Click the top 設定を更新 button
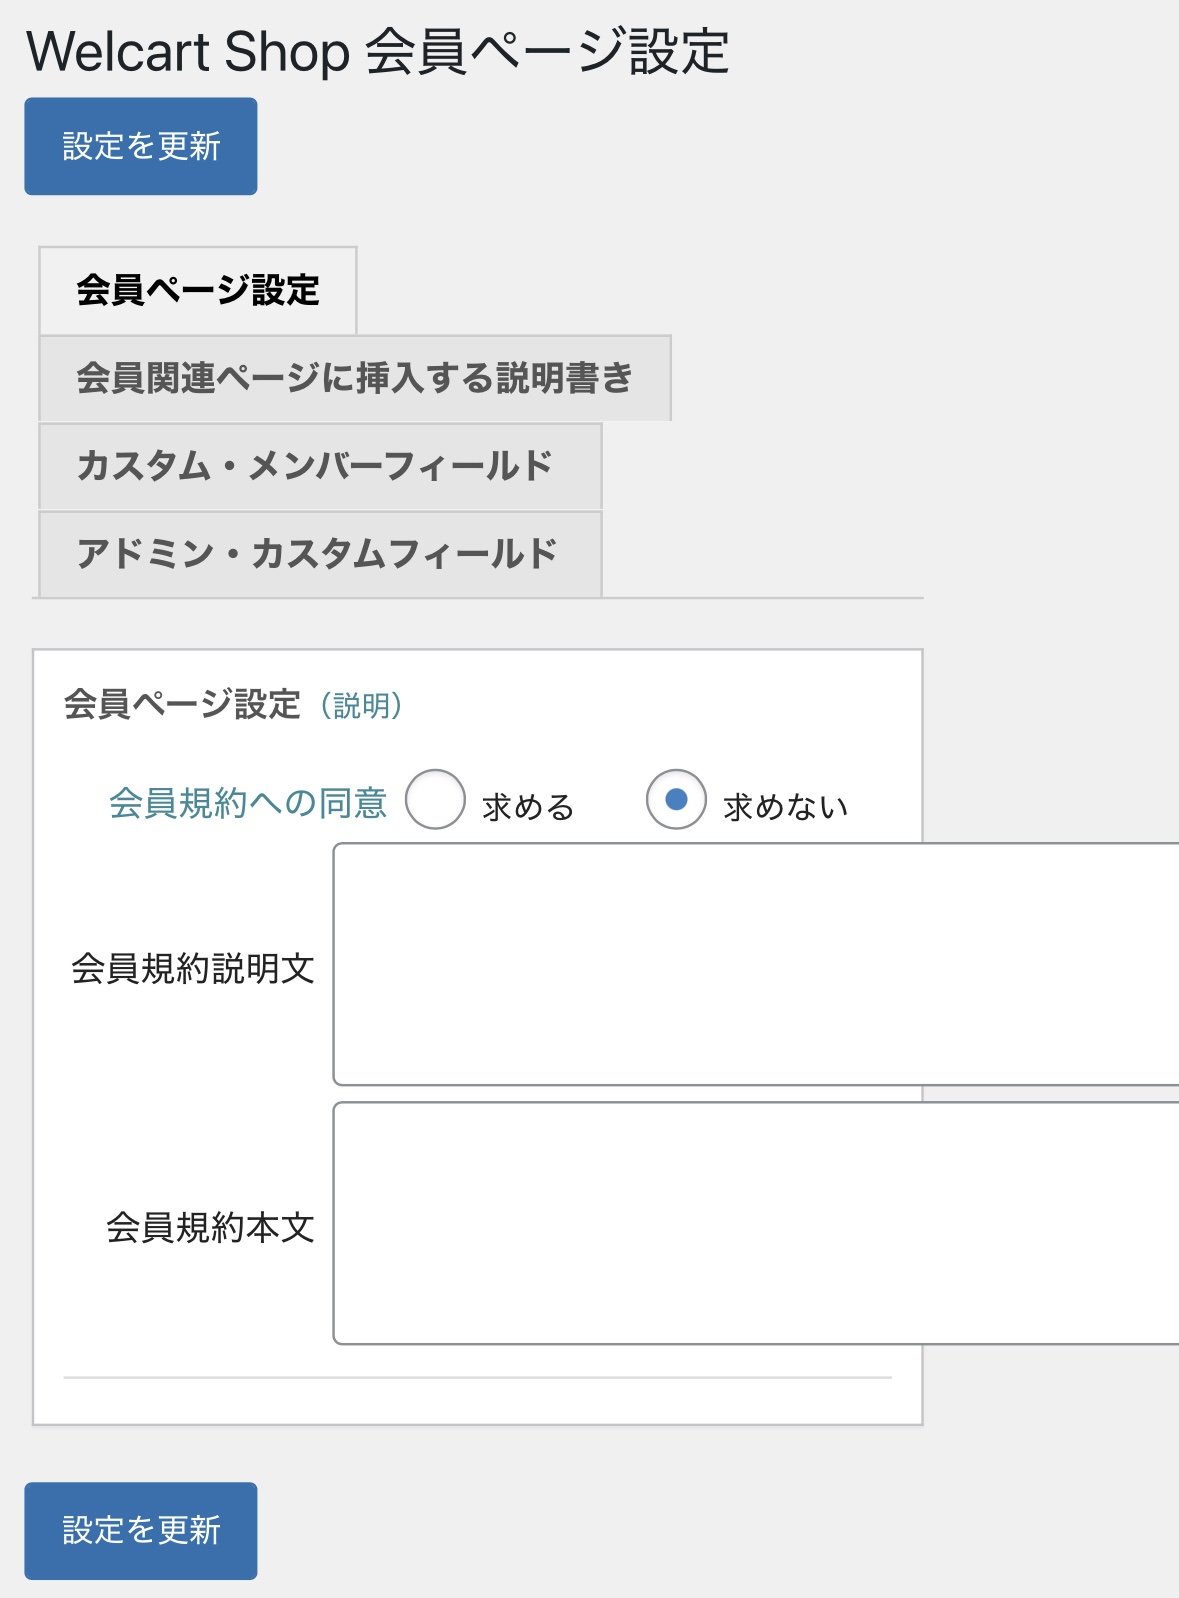The image size is (1179, 1598). coord(141,146)
